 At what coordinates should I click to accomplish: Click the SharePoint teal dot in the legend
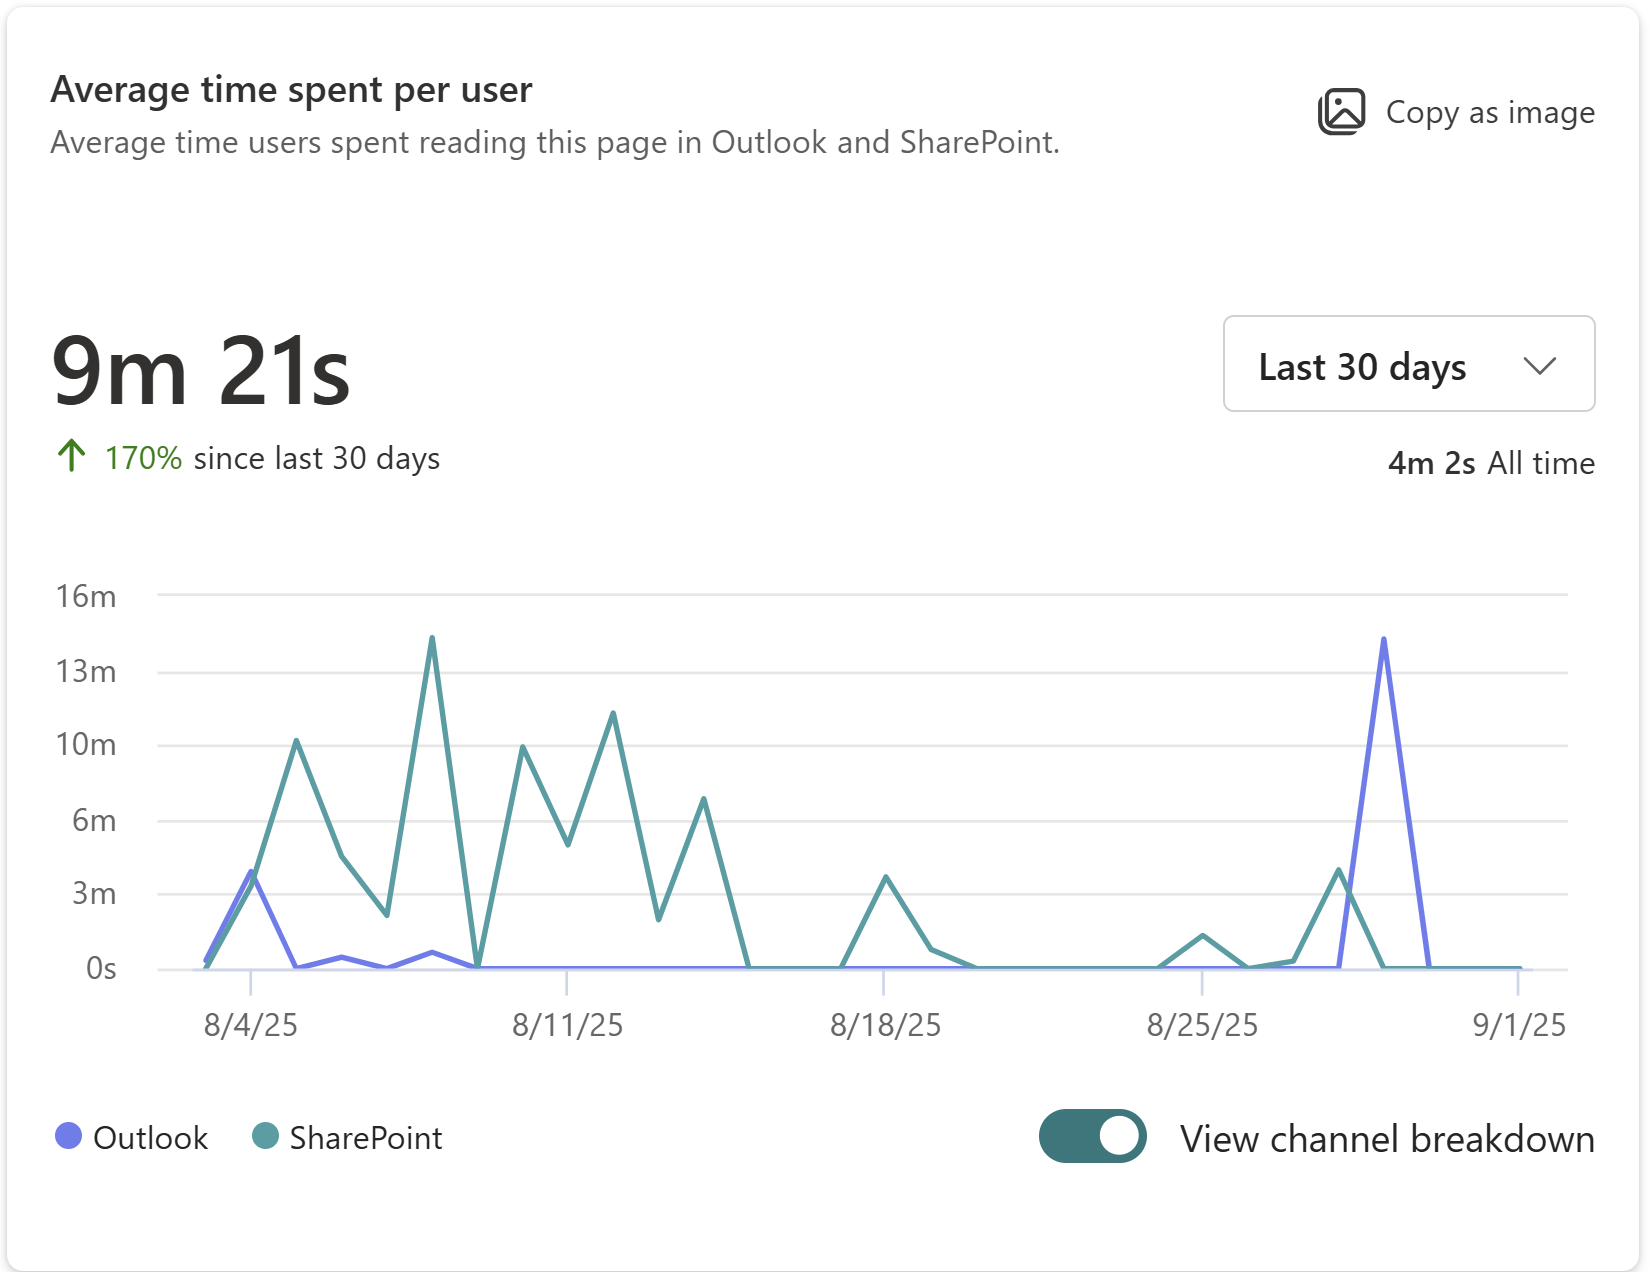(265, 1136)
